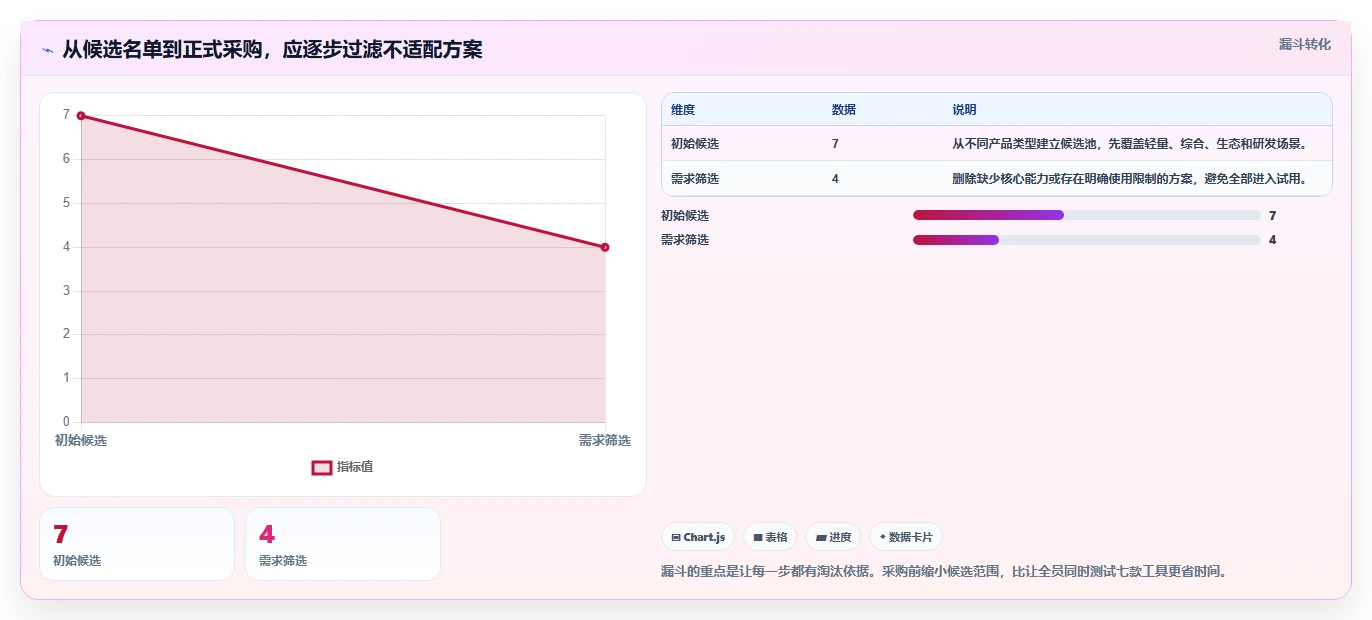
Task: Click the x-axis label 初始候选
Action: (x=81, y=440)
